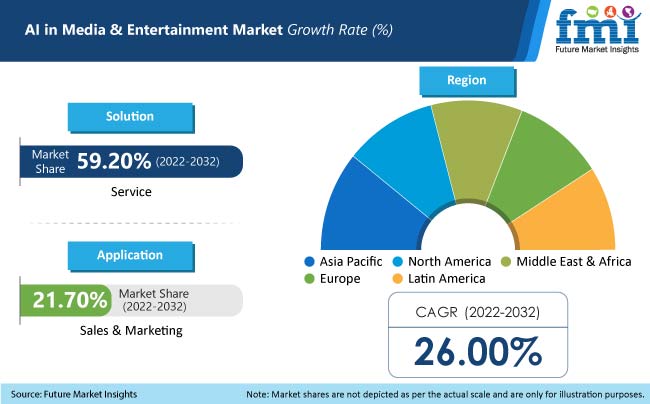Click the Europe legend dot
The width and height of the screenshot is (650, 404).
[x=310, y=278]
